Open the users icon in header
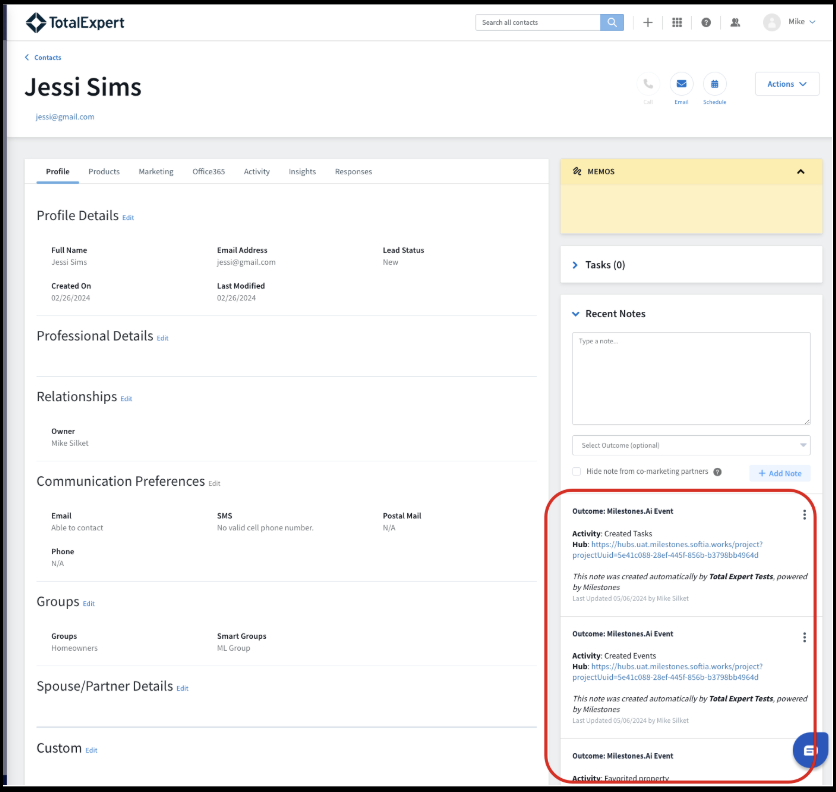This screenshot has height=792, width=836. [x=735, y=22]
